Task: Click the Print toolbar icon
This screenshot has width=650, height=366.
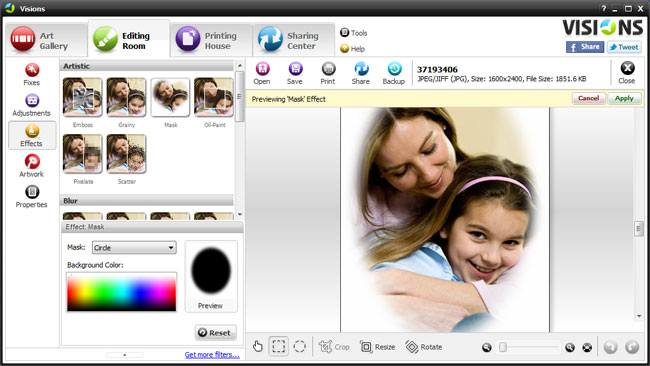Action: coord(328,73)
